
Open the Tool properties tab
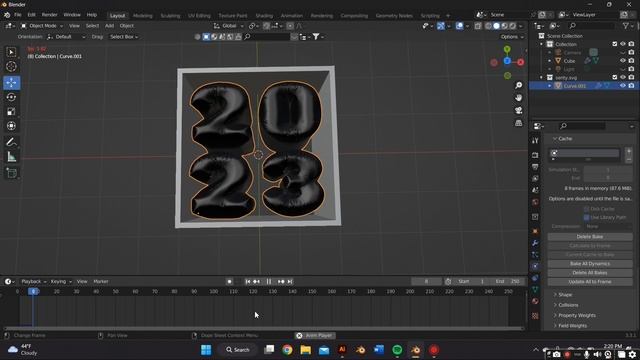535,140
